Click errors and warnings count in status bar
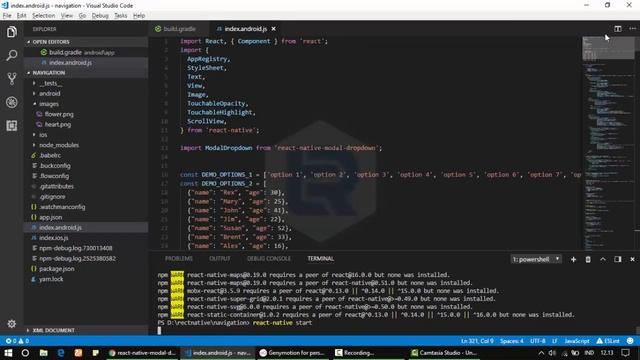Viewport: 640px width, 360px height. (17, 341)
